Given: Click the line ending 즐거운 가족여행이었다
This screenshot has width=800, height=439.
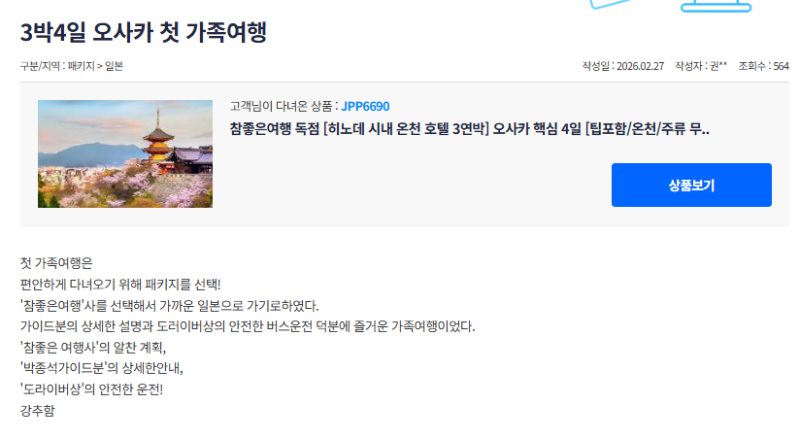Looking at the screenshot, I should click(247, 326).
